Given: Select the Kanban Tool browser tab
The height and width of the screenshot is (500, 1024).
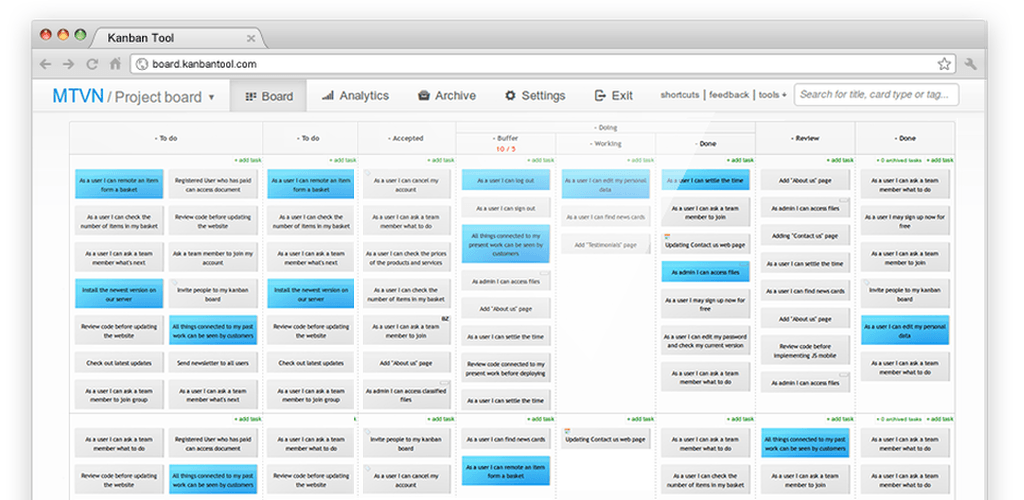Looking at the screenshot, I should click(178, 38).
